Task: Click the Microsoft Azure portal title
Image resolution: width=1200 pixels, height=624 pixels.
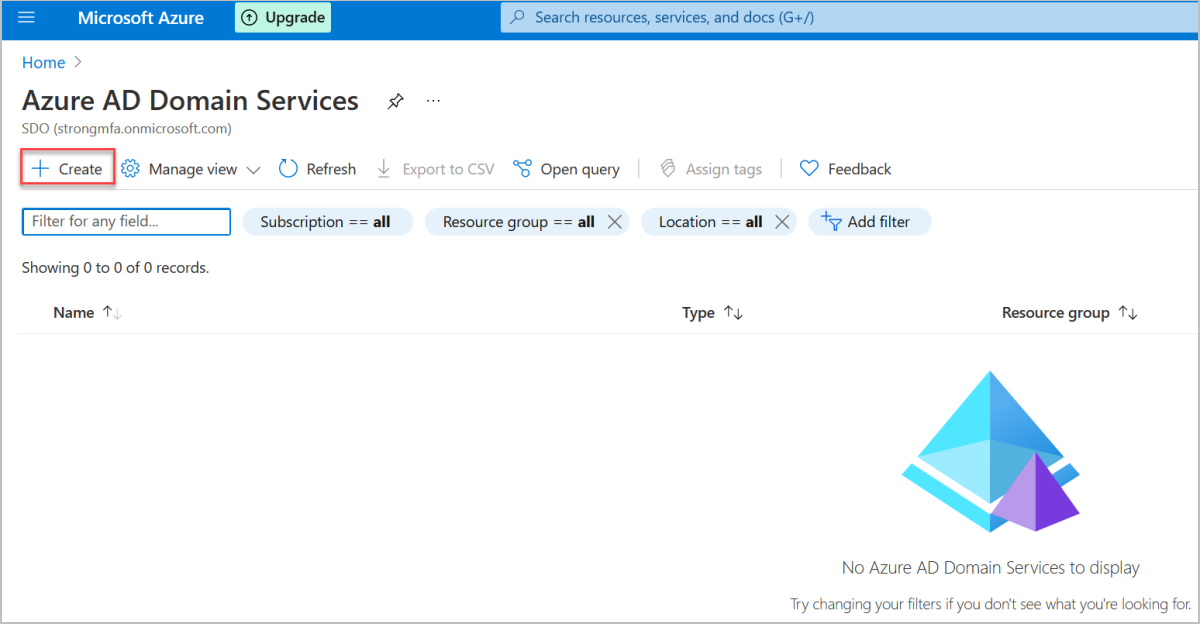Action: [x=141, y=18]
